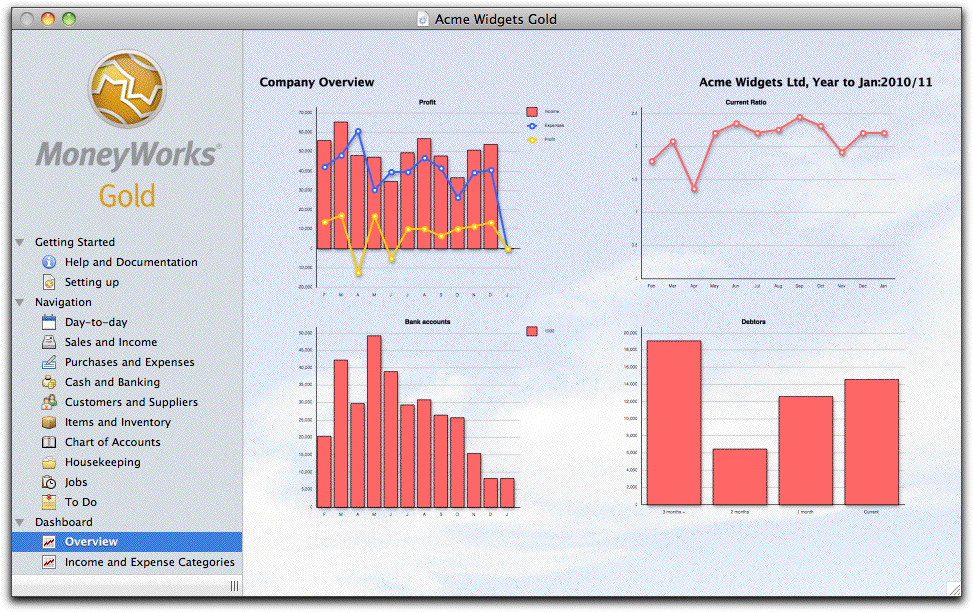
Task: Click the Acme Widgets Gold window title
Action: point(495,19)
